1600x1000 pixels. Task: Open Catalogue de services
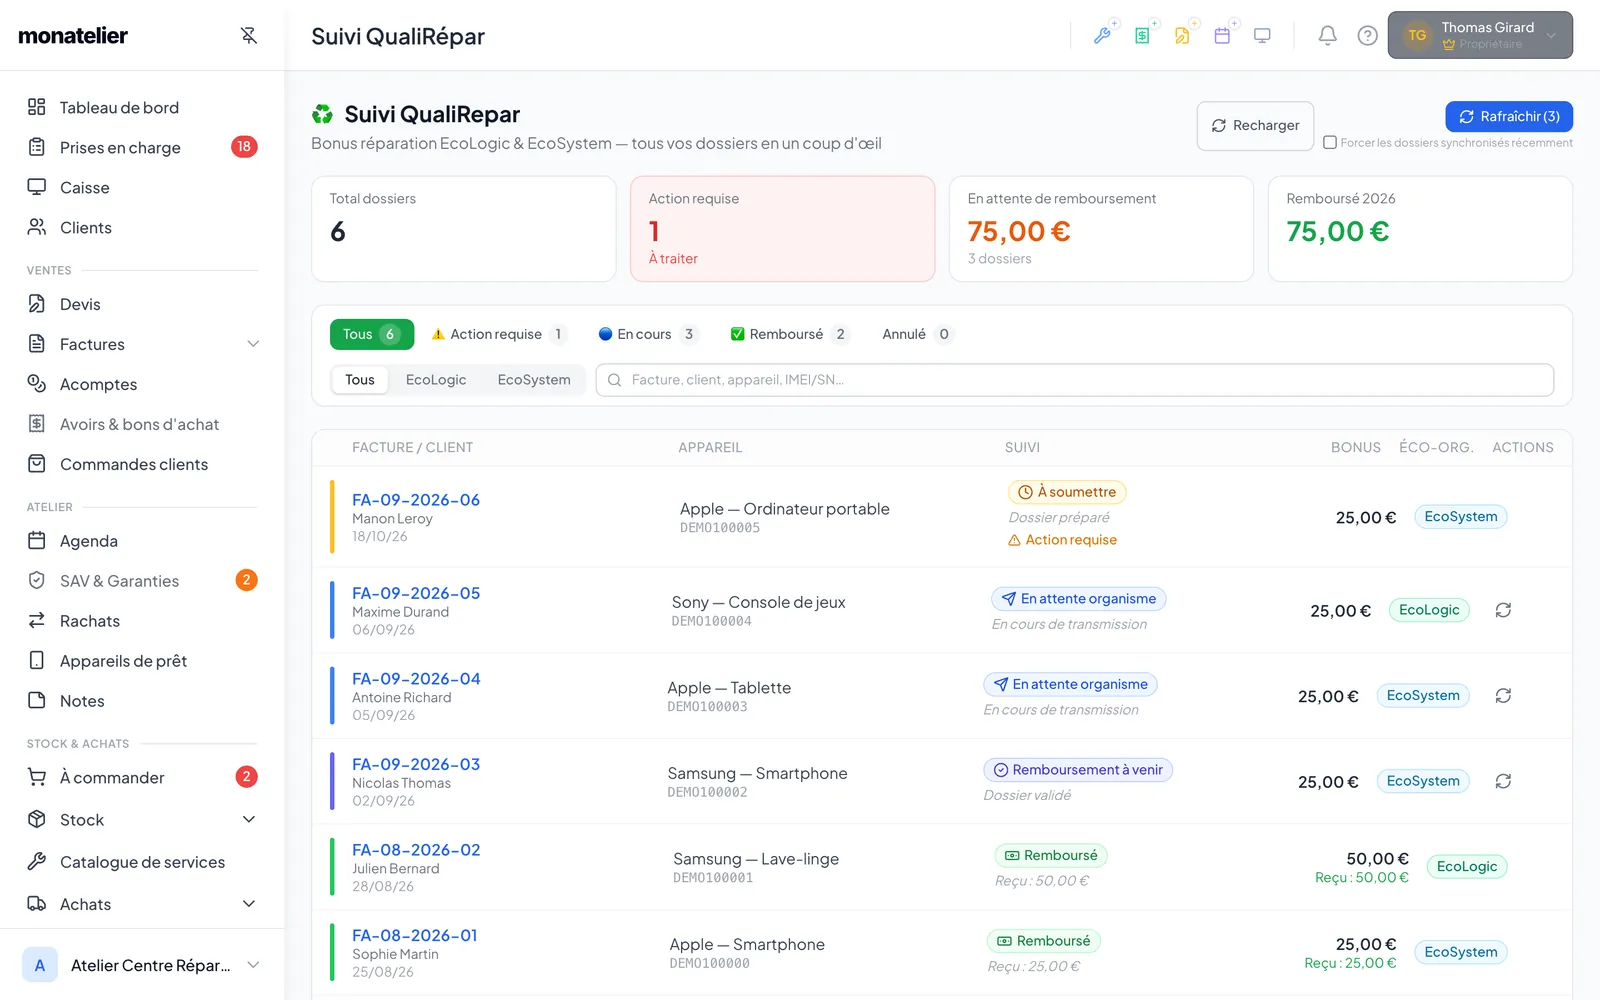142,862
